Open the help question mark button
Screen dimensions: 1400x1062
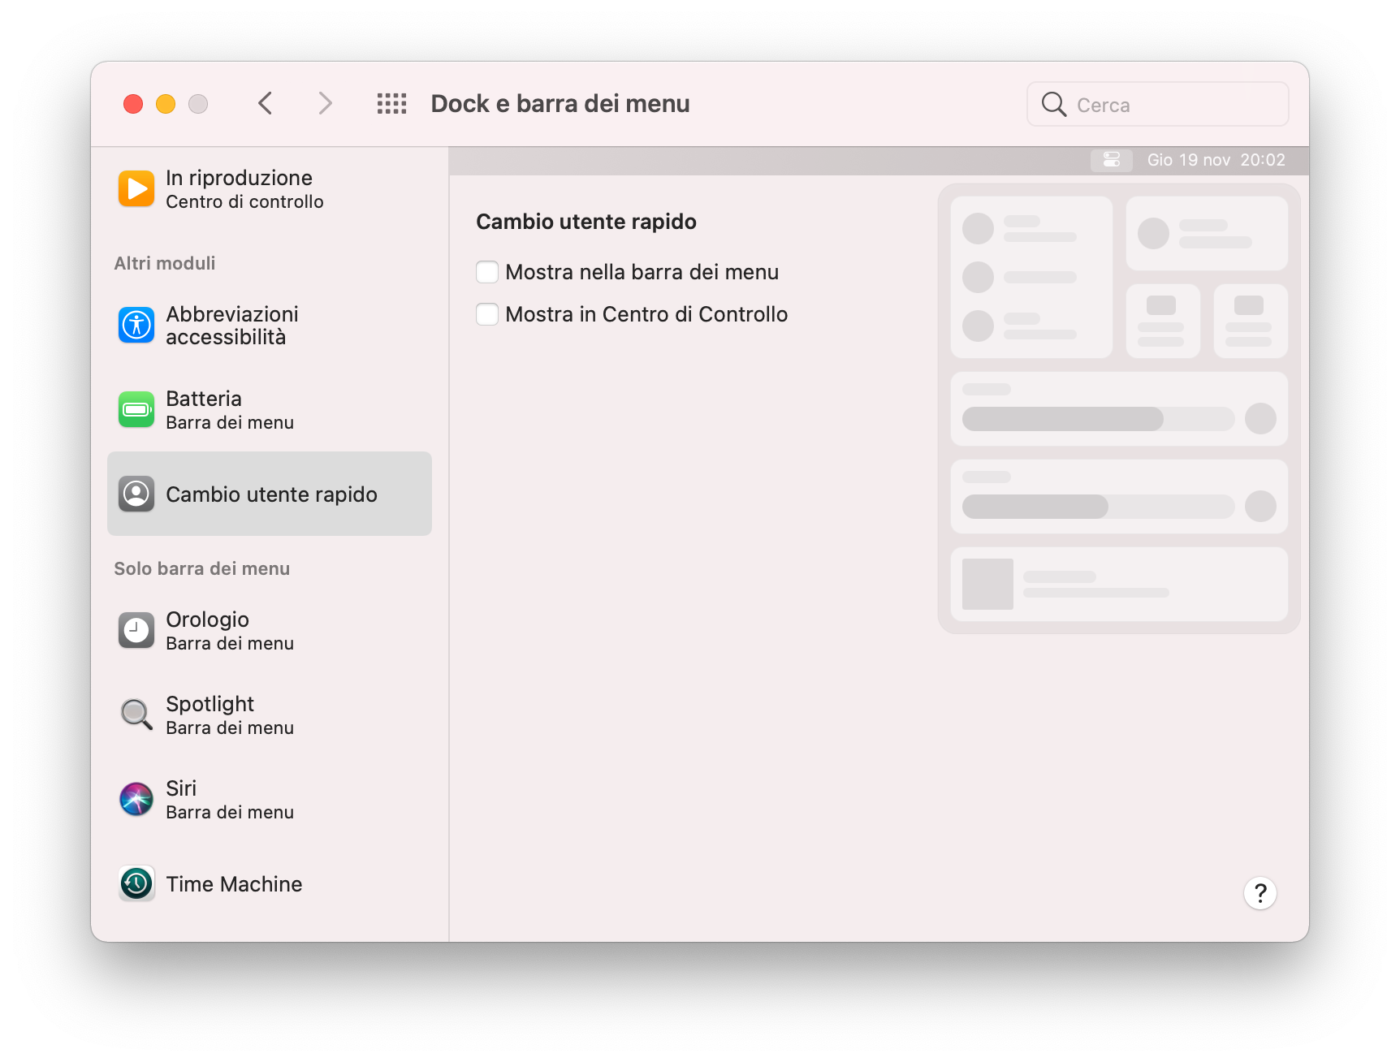1260,892
